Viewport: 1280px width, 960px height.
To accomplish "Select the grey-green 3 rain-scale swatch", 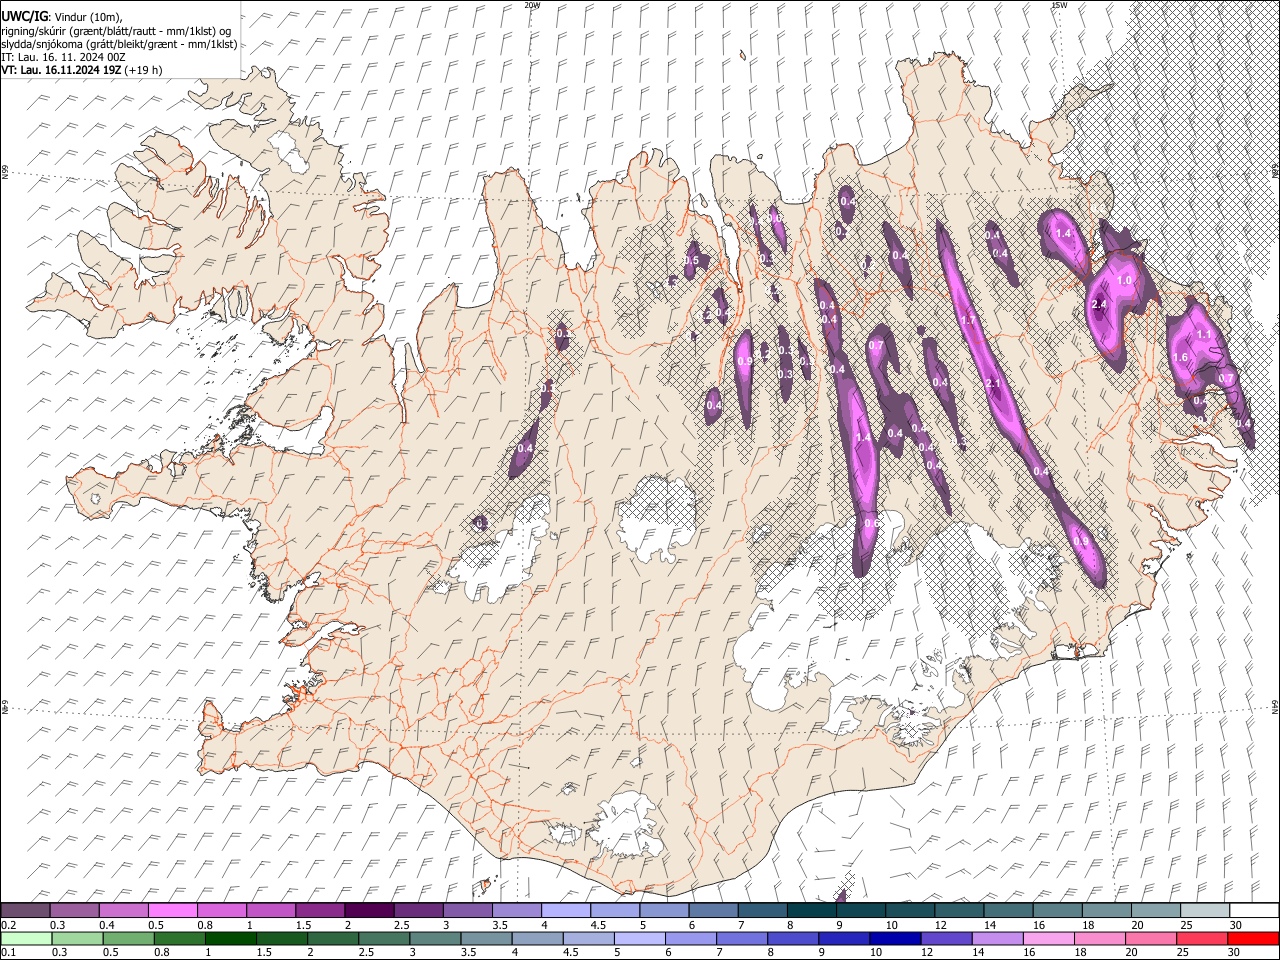I will (x=436, y=938).
